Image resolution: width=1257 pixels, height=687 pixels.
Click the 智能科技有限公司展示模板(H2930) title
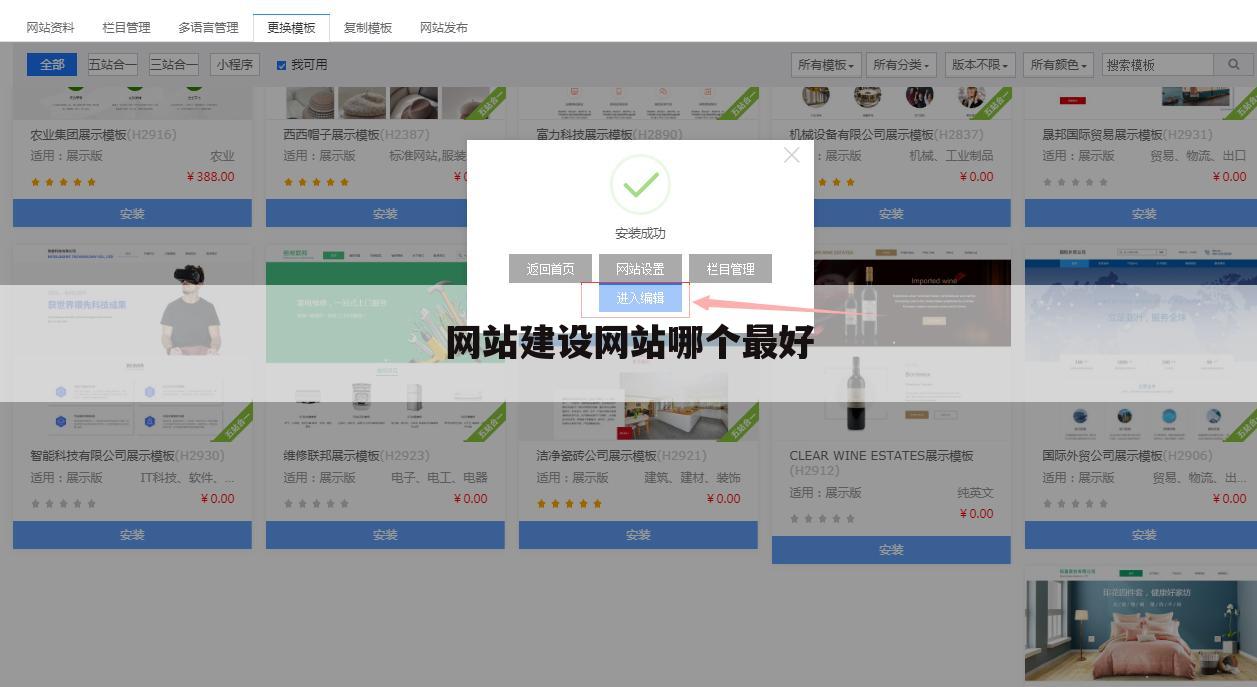127,455
